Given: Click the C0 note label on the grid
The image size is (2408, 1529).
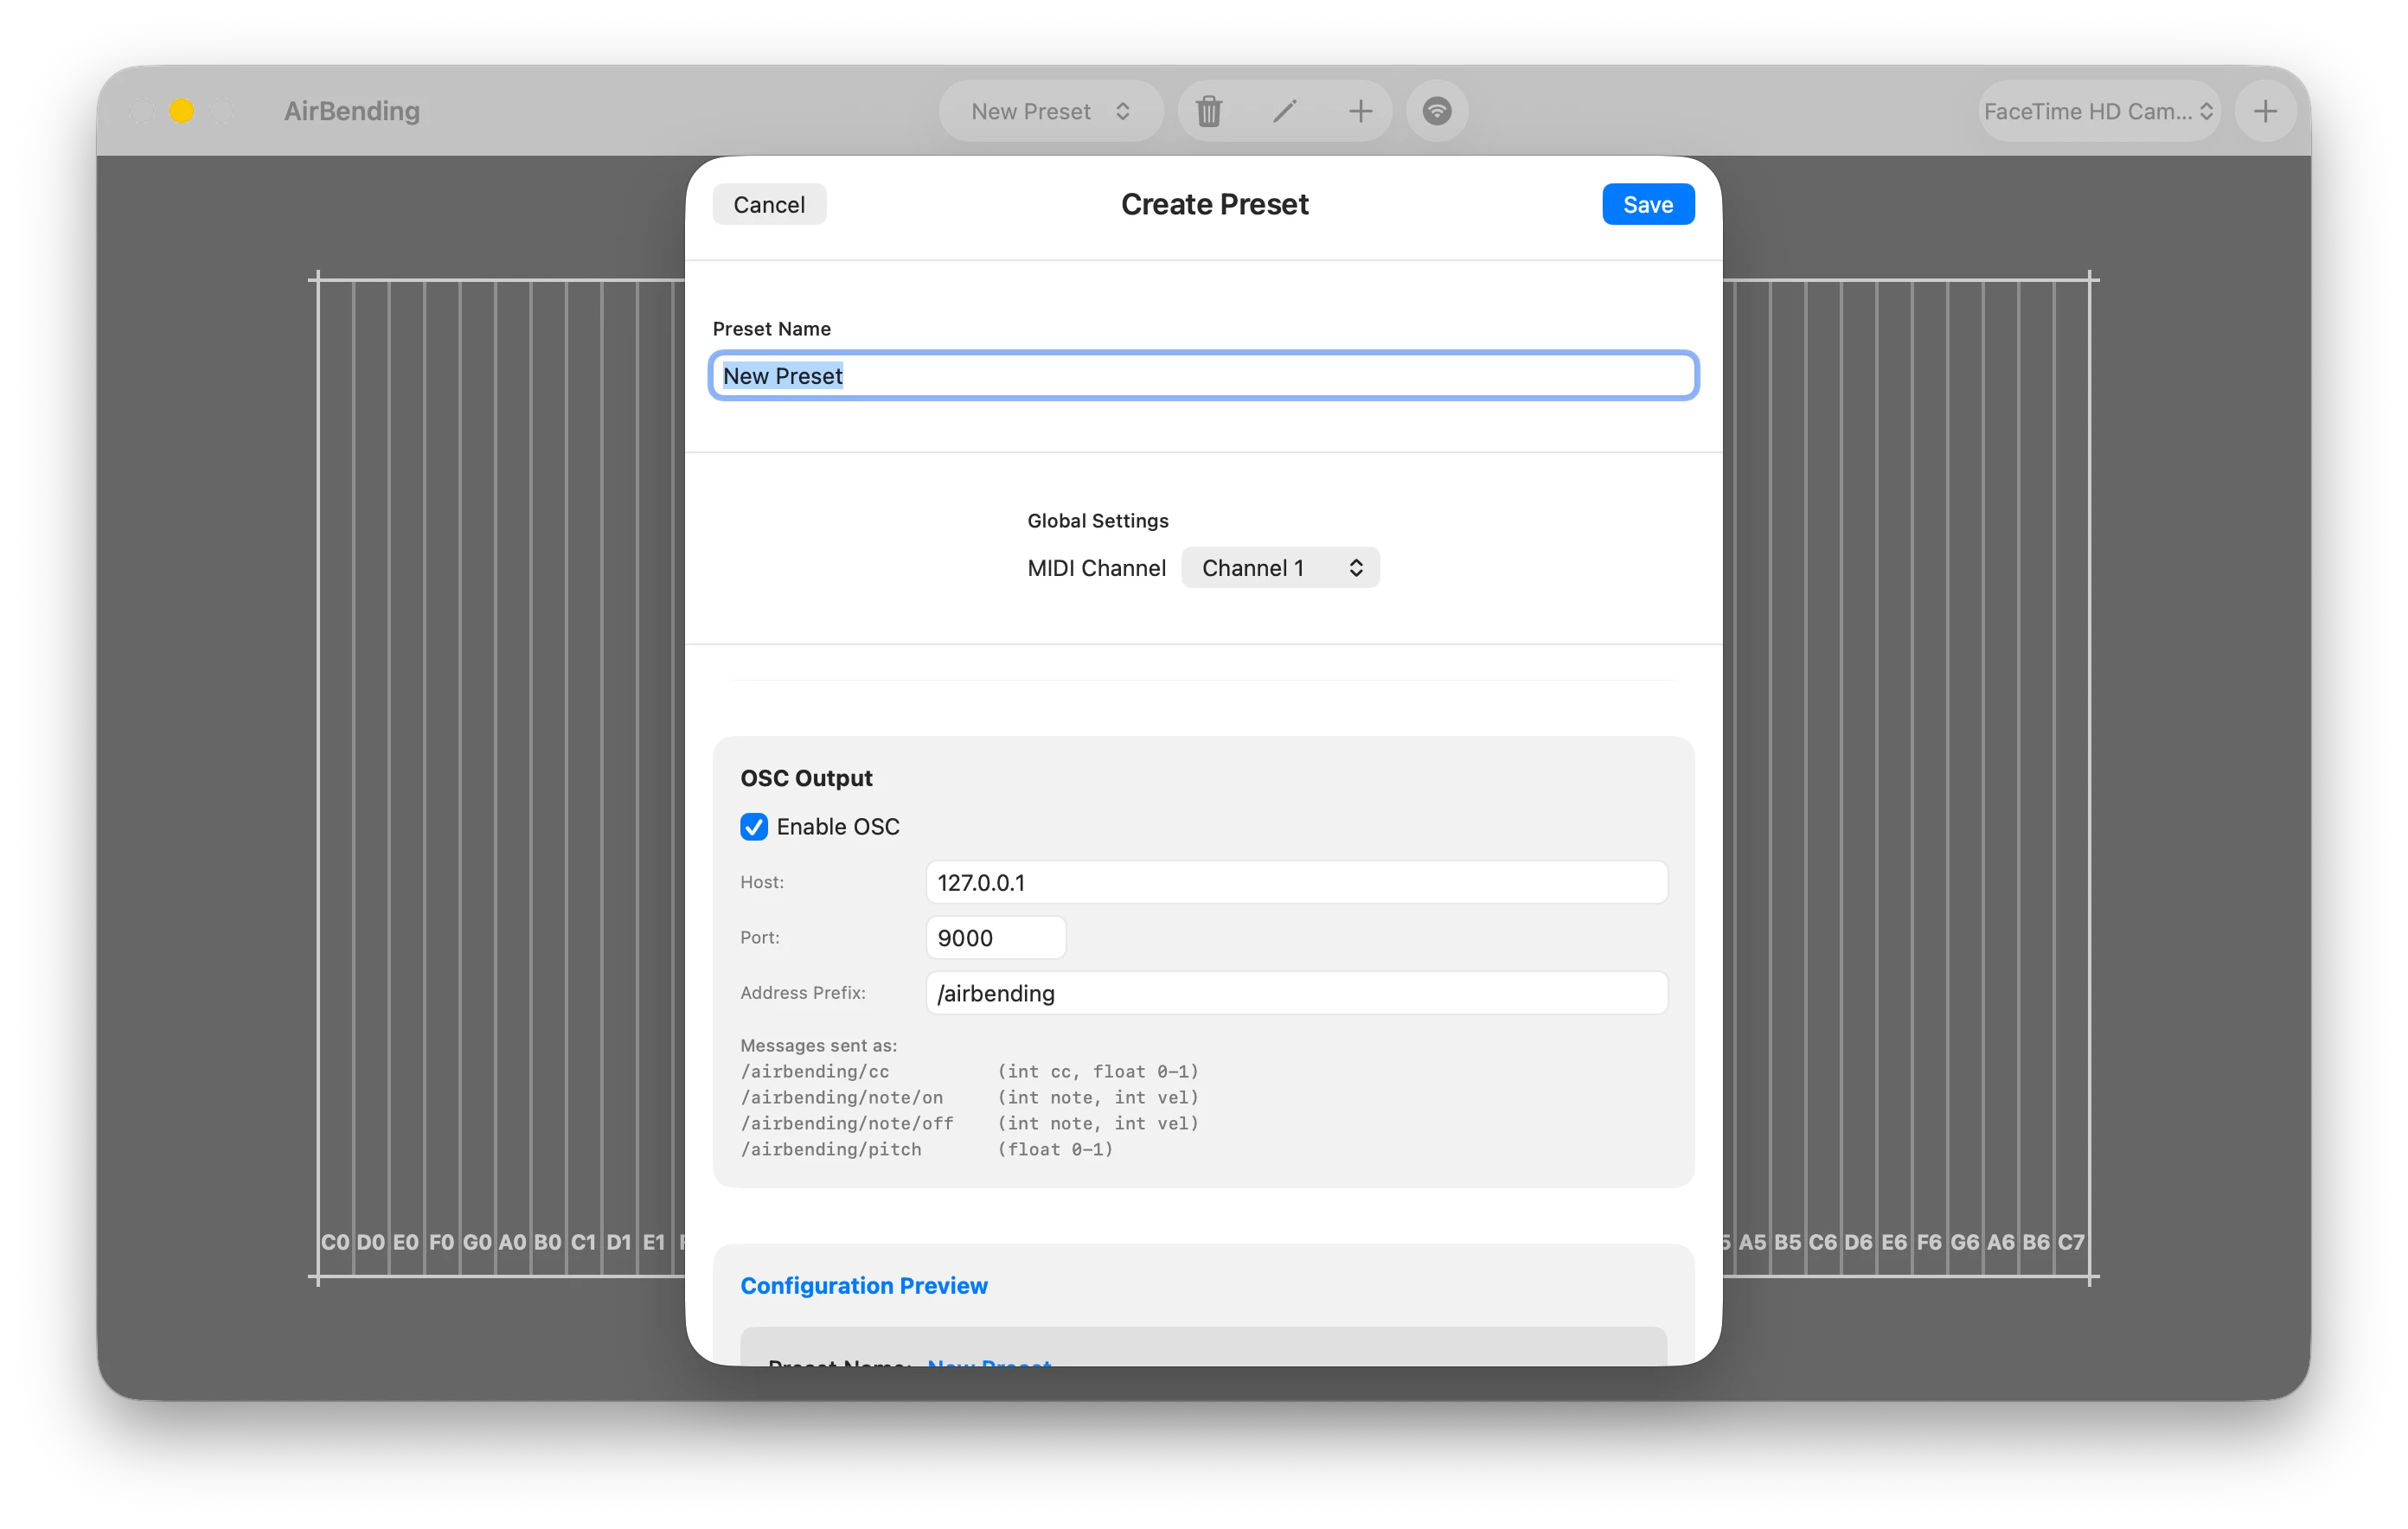Looking at the screenshot, I should (x=336, y=1241).
